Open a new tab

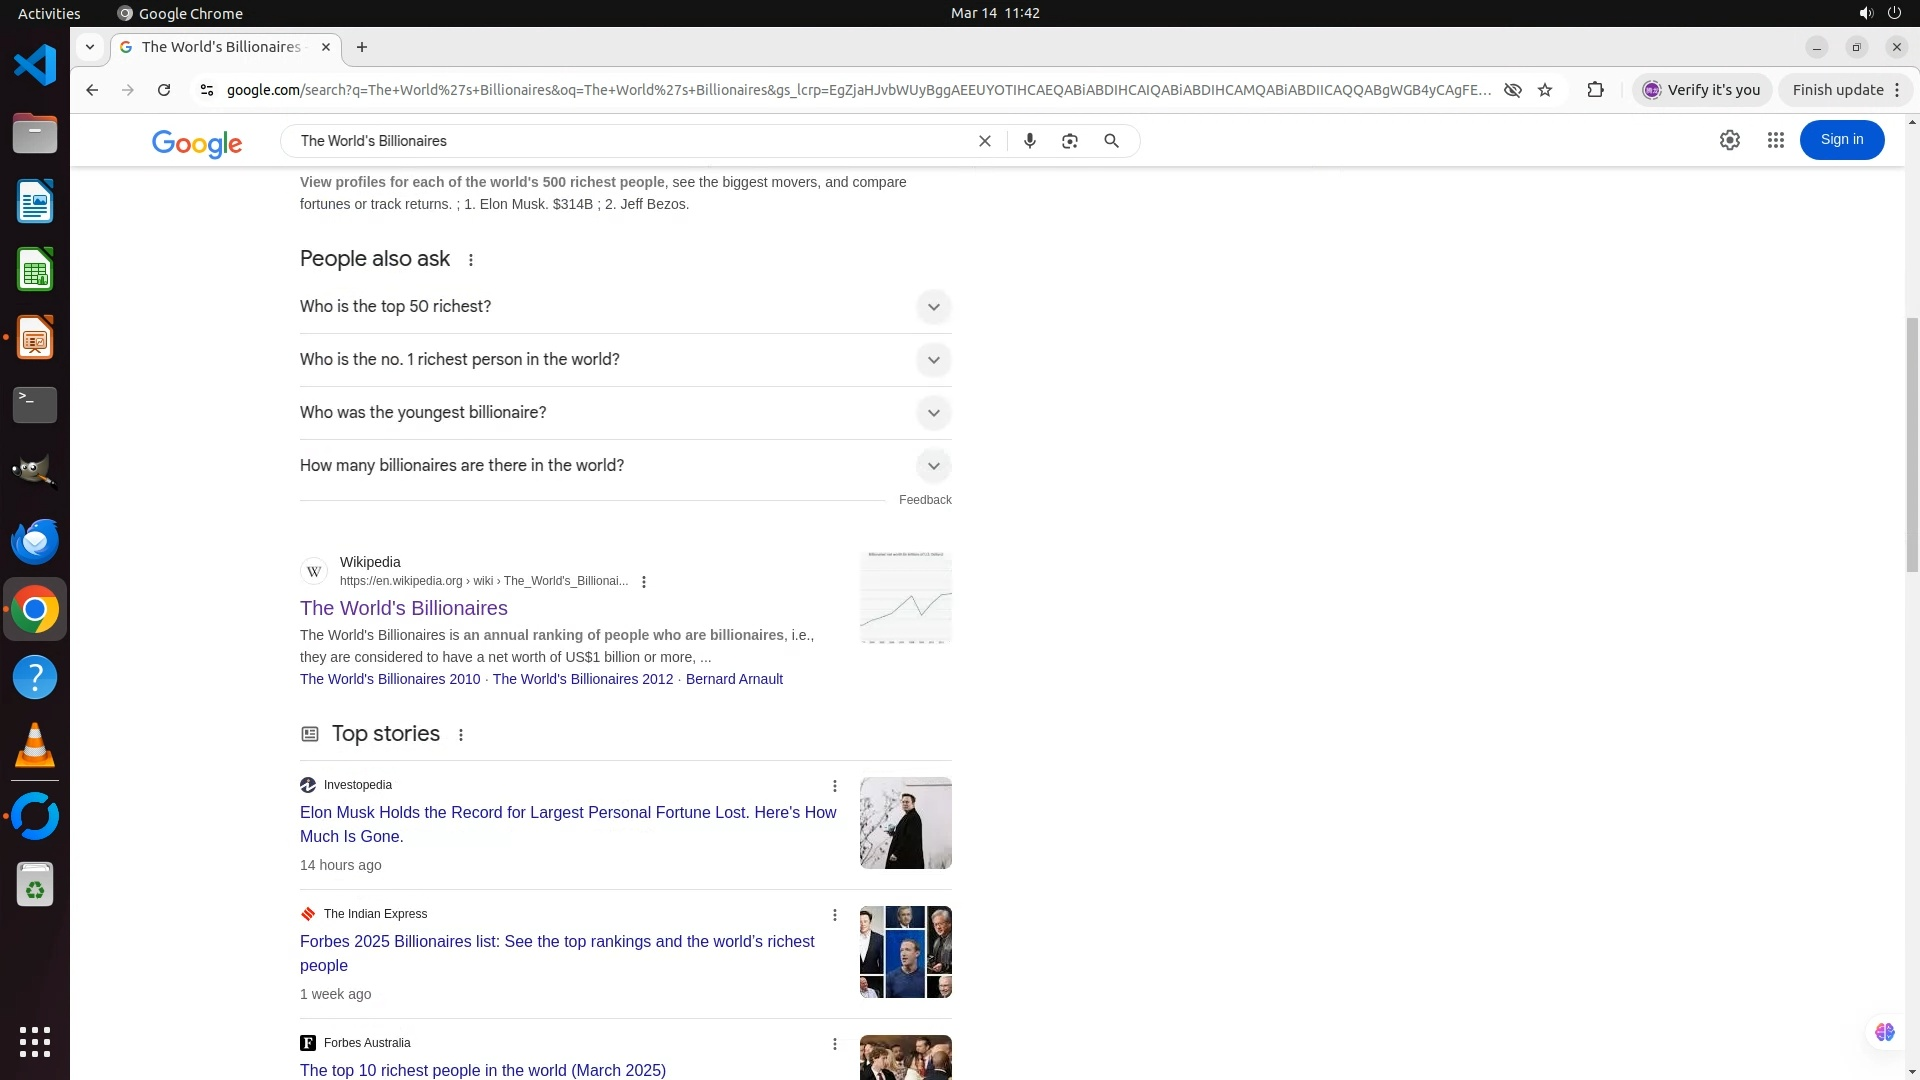362,47
